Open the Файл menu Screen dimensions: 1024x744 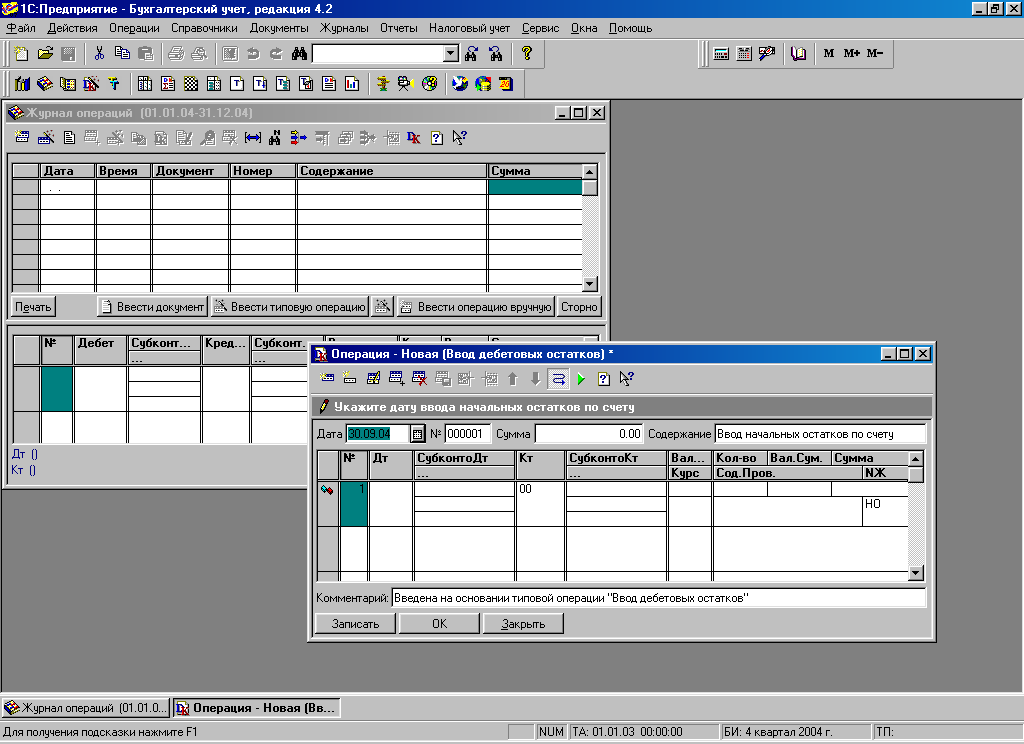coord(21,28)
